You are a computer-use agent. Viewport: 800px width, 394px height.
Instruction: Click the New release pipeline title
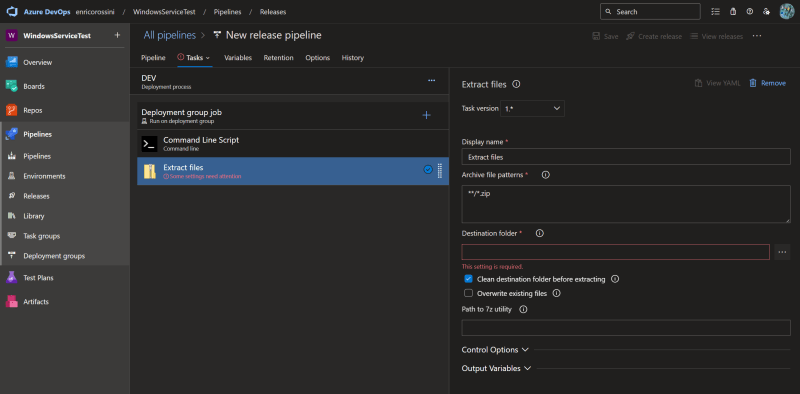pyautogui.click(x=273, y=35)
